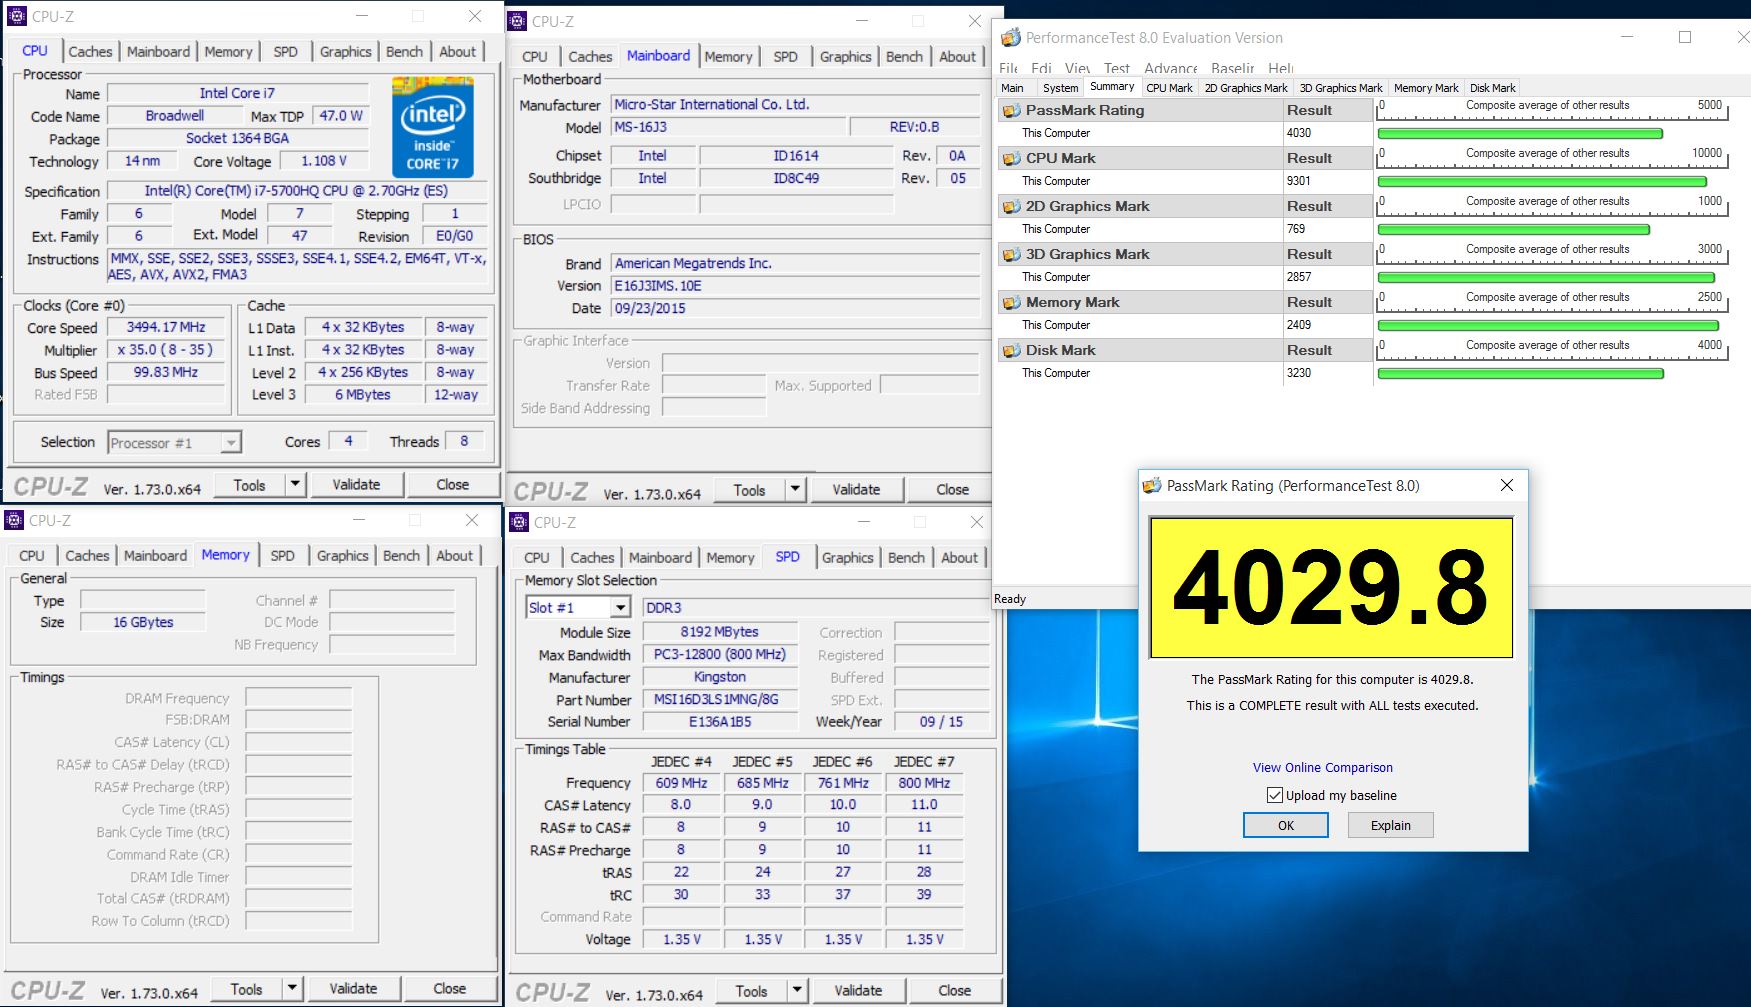Viewport: 1751px width, 1007px height.
Task: Click the PerformanceTest title bar app icon
Action: click(1010, 38)
